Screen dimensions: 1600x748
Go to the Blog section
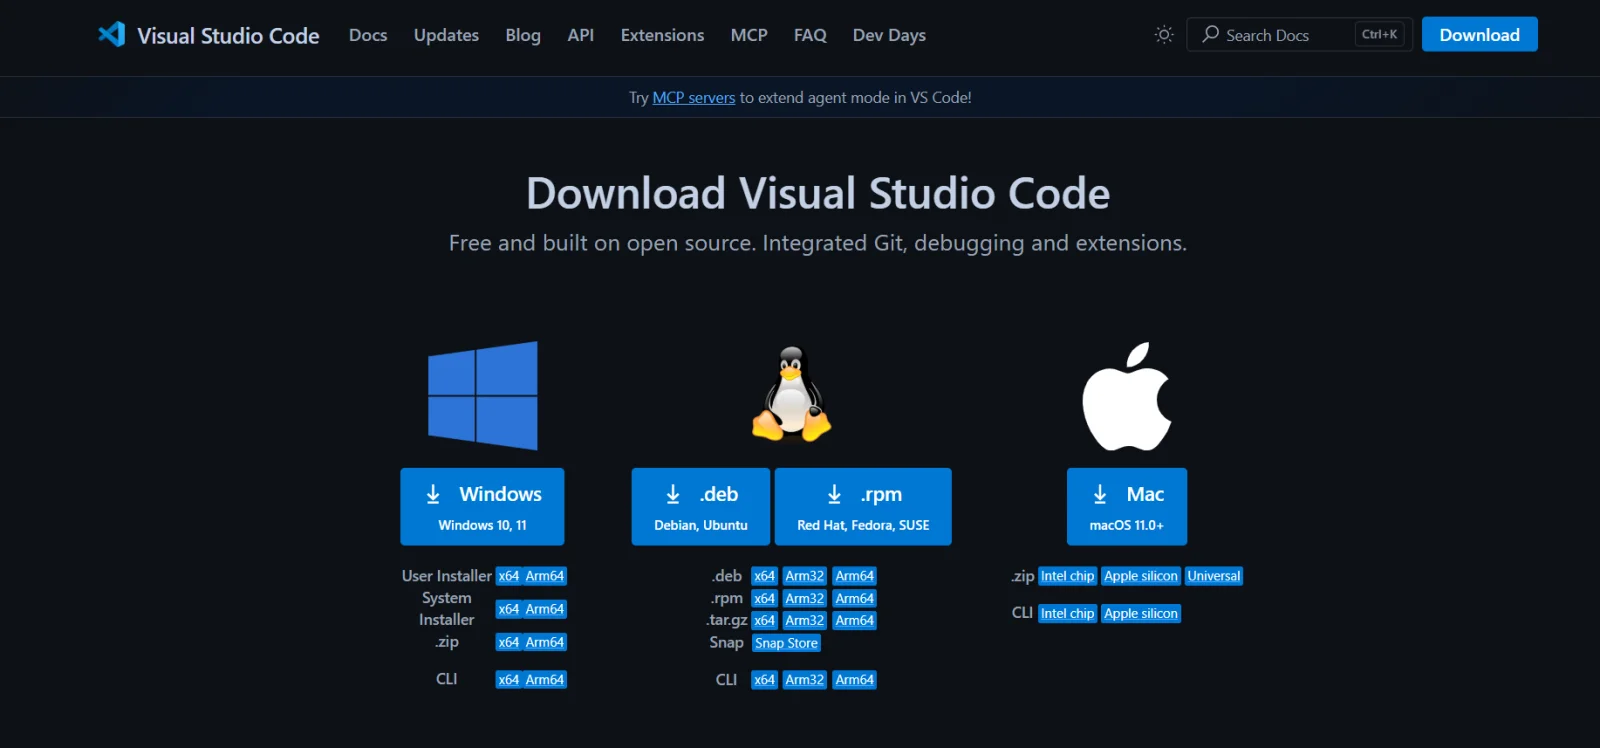point(523,35)
